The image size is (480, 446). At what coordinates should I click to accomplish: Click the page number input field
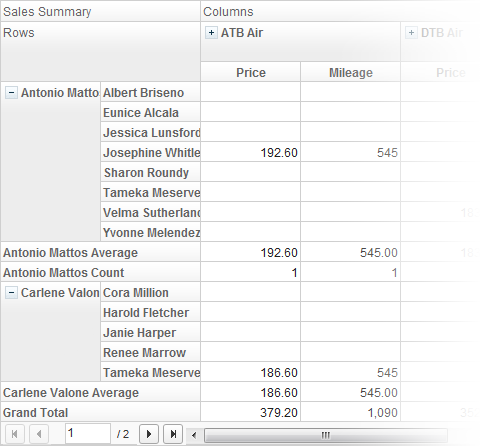(88, 434)
